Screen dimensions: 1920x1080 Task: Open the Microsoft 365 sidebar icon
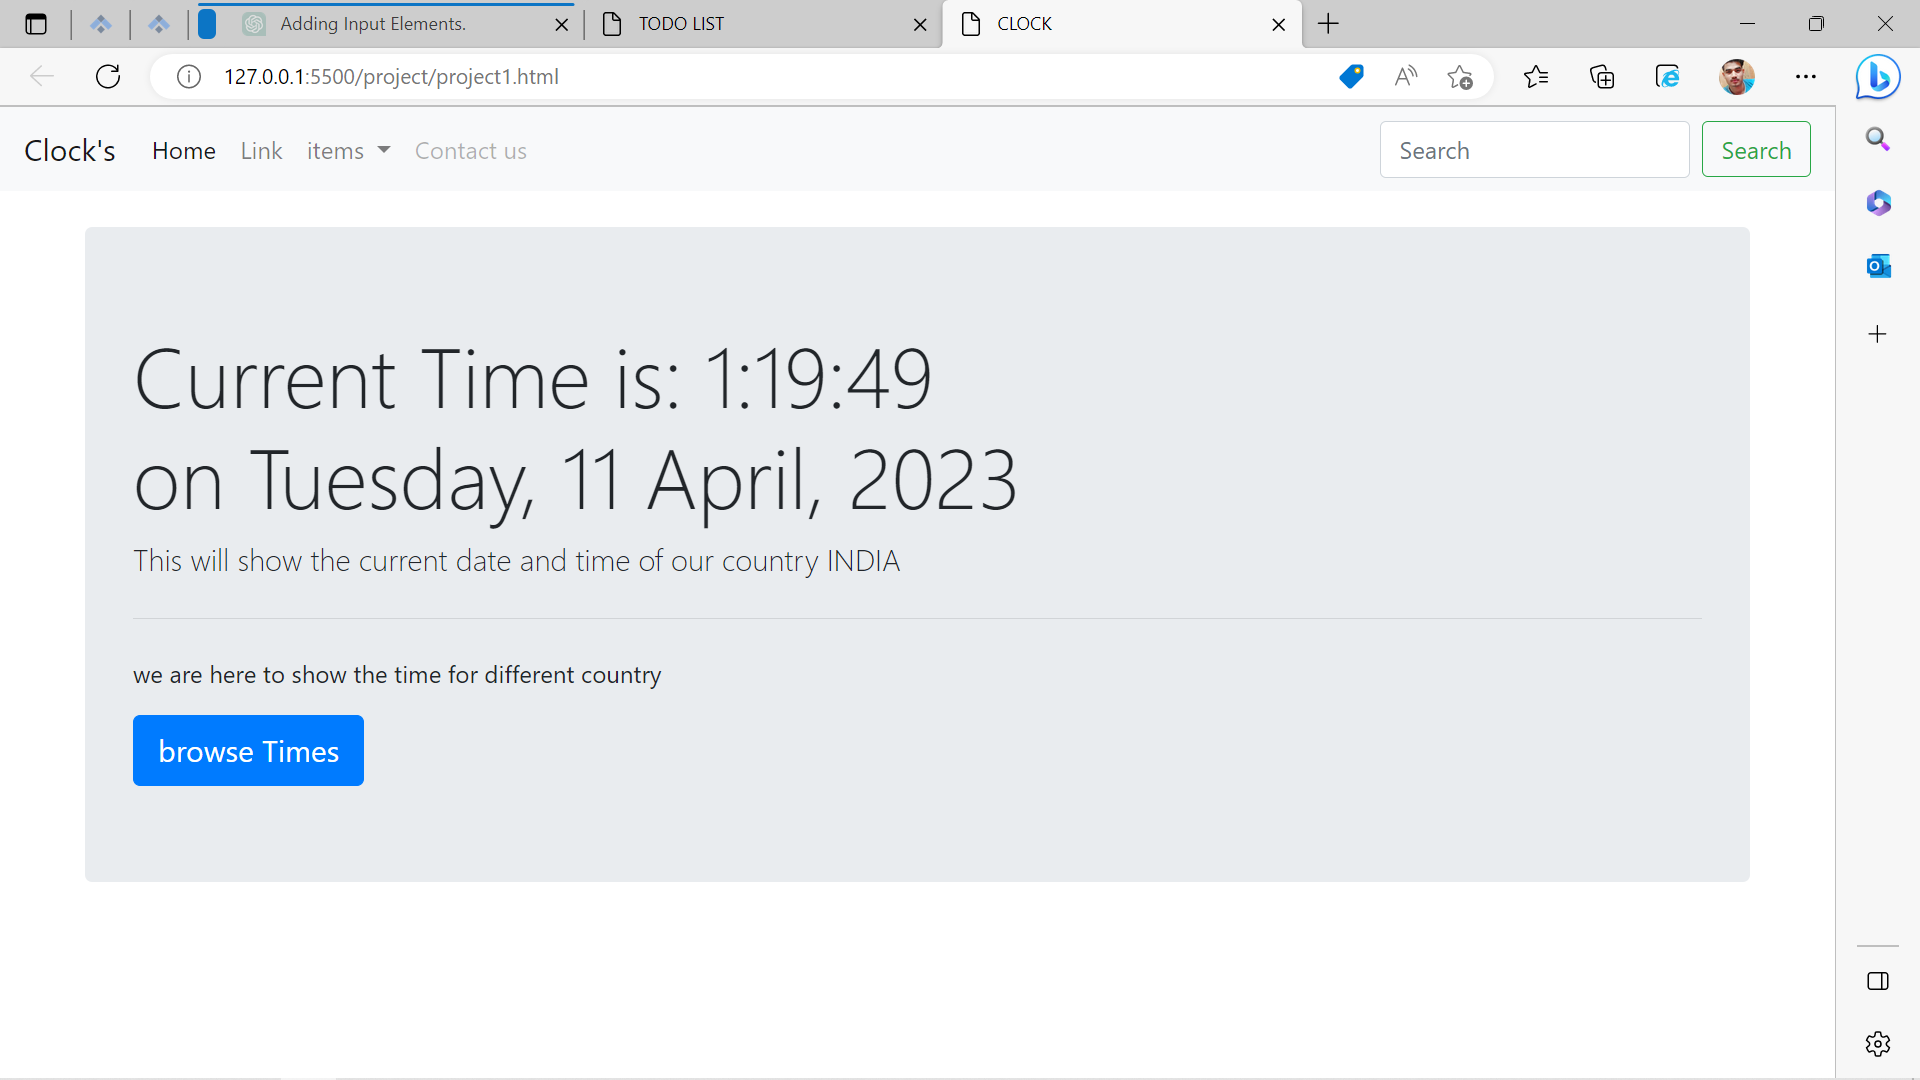(1878, 203)
